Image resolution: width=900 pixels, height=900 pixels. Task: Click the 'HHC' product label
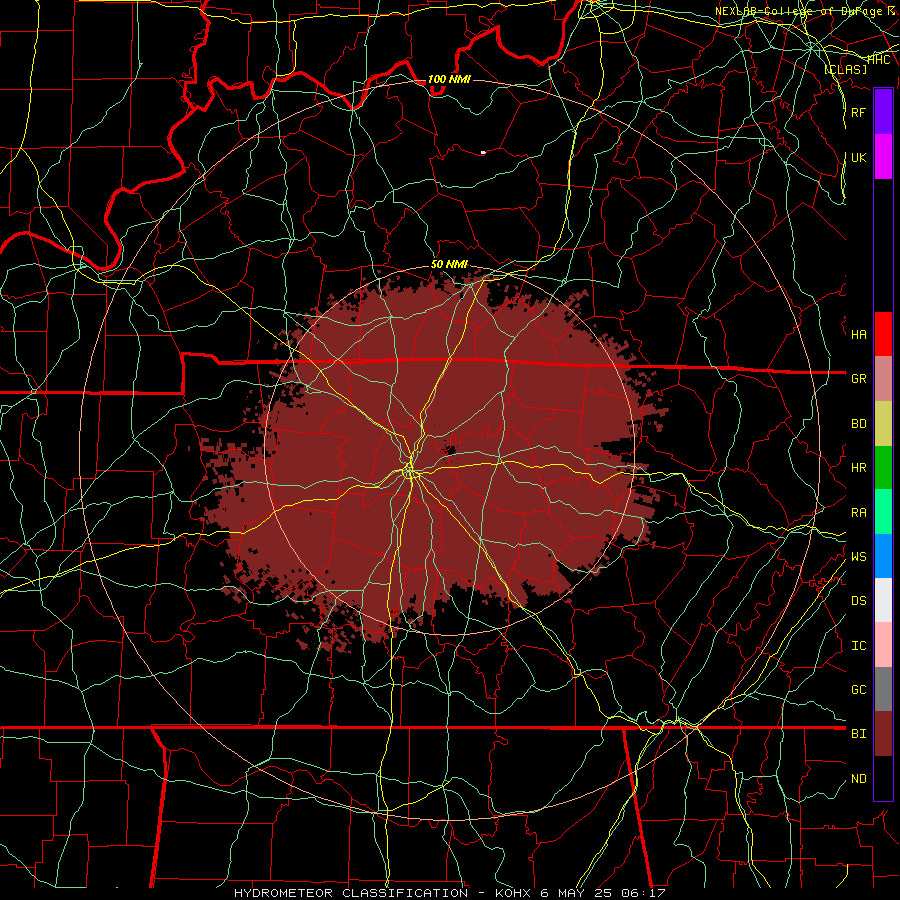point(878,59)
